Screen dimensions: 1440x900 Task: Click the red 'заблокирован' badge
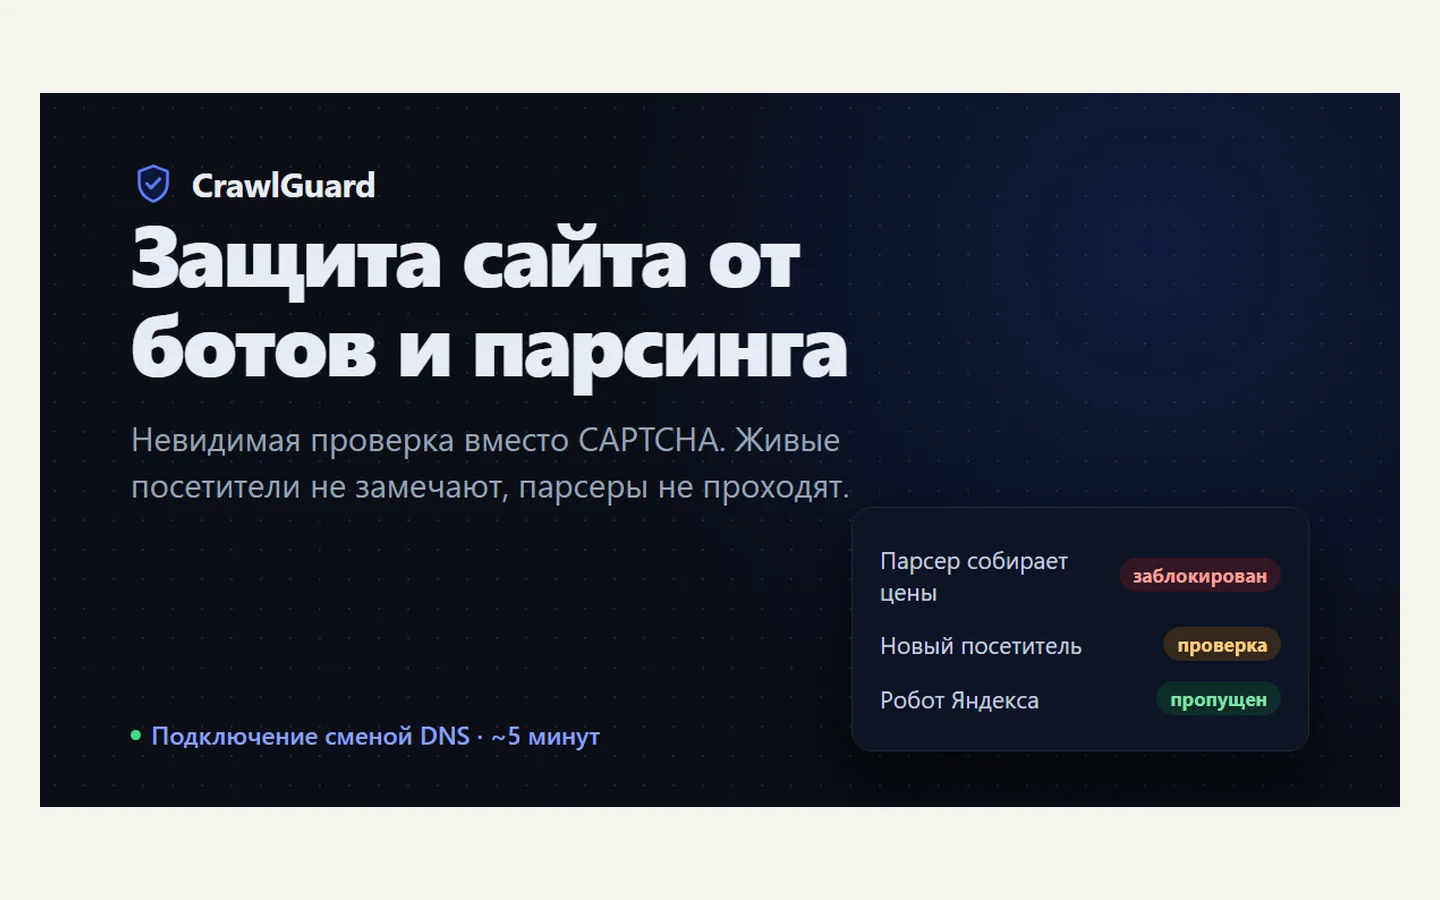coord(1200,575)
